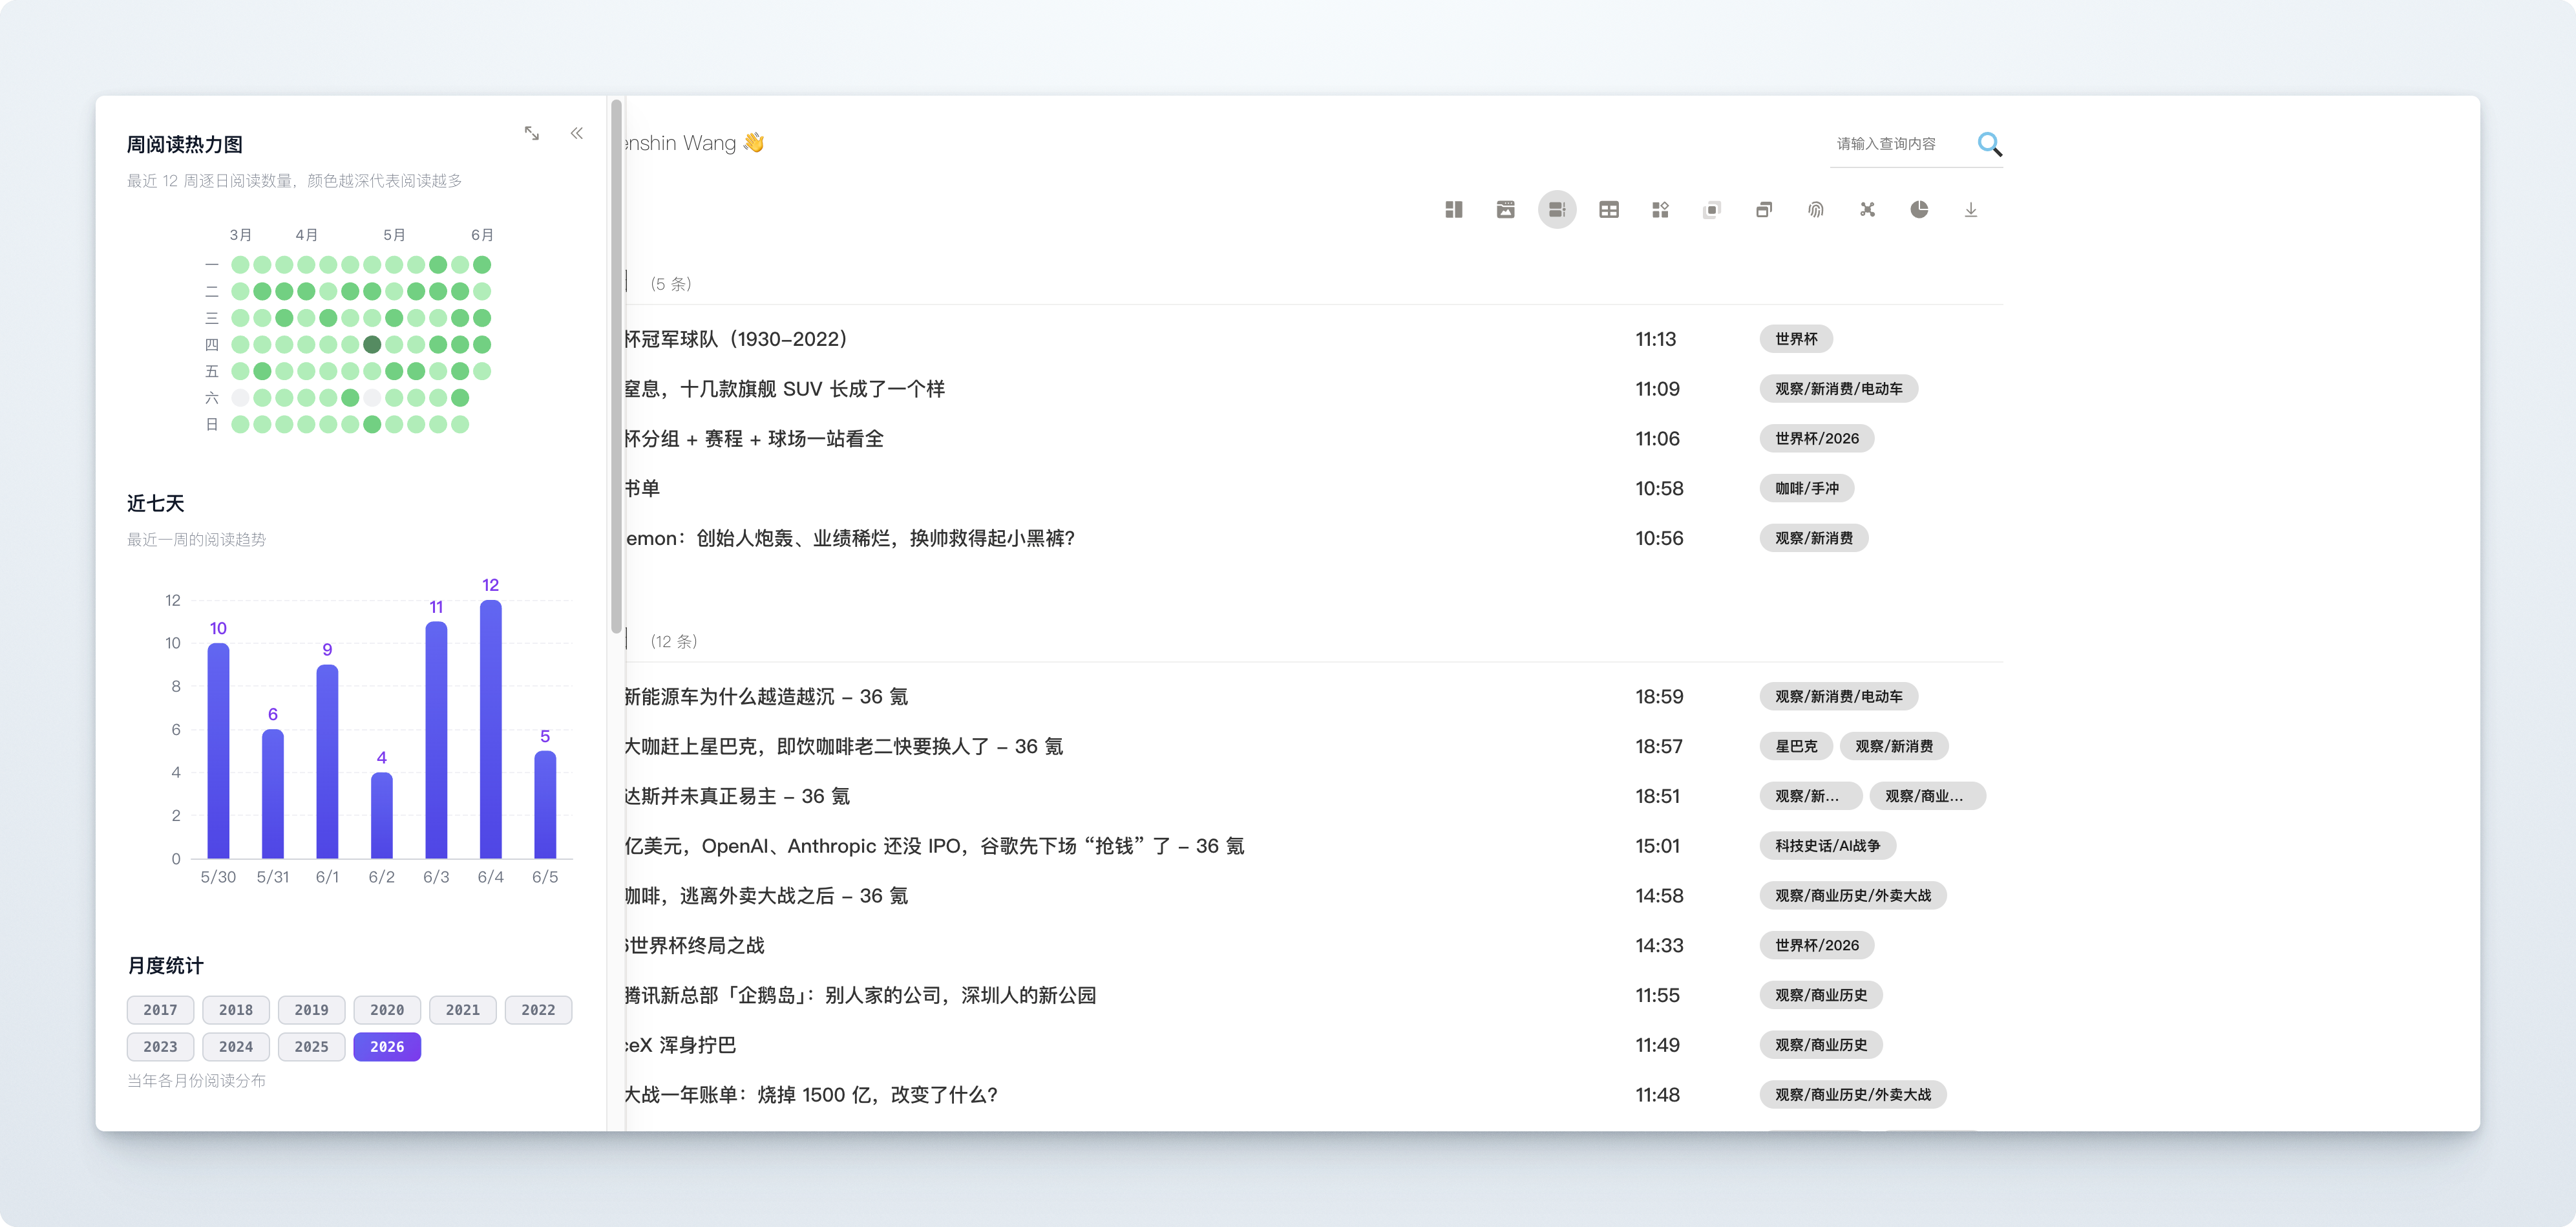Click the (12 条) group count label
Screen dimensions: 2576x1227
[674, 642]
